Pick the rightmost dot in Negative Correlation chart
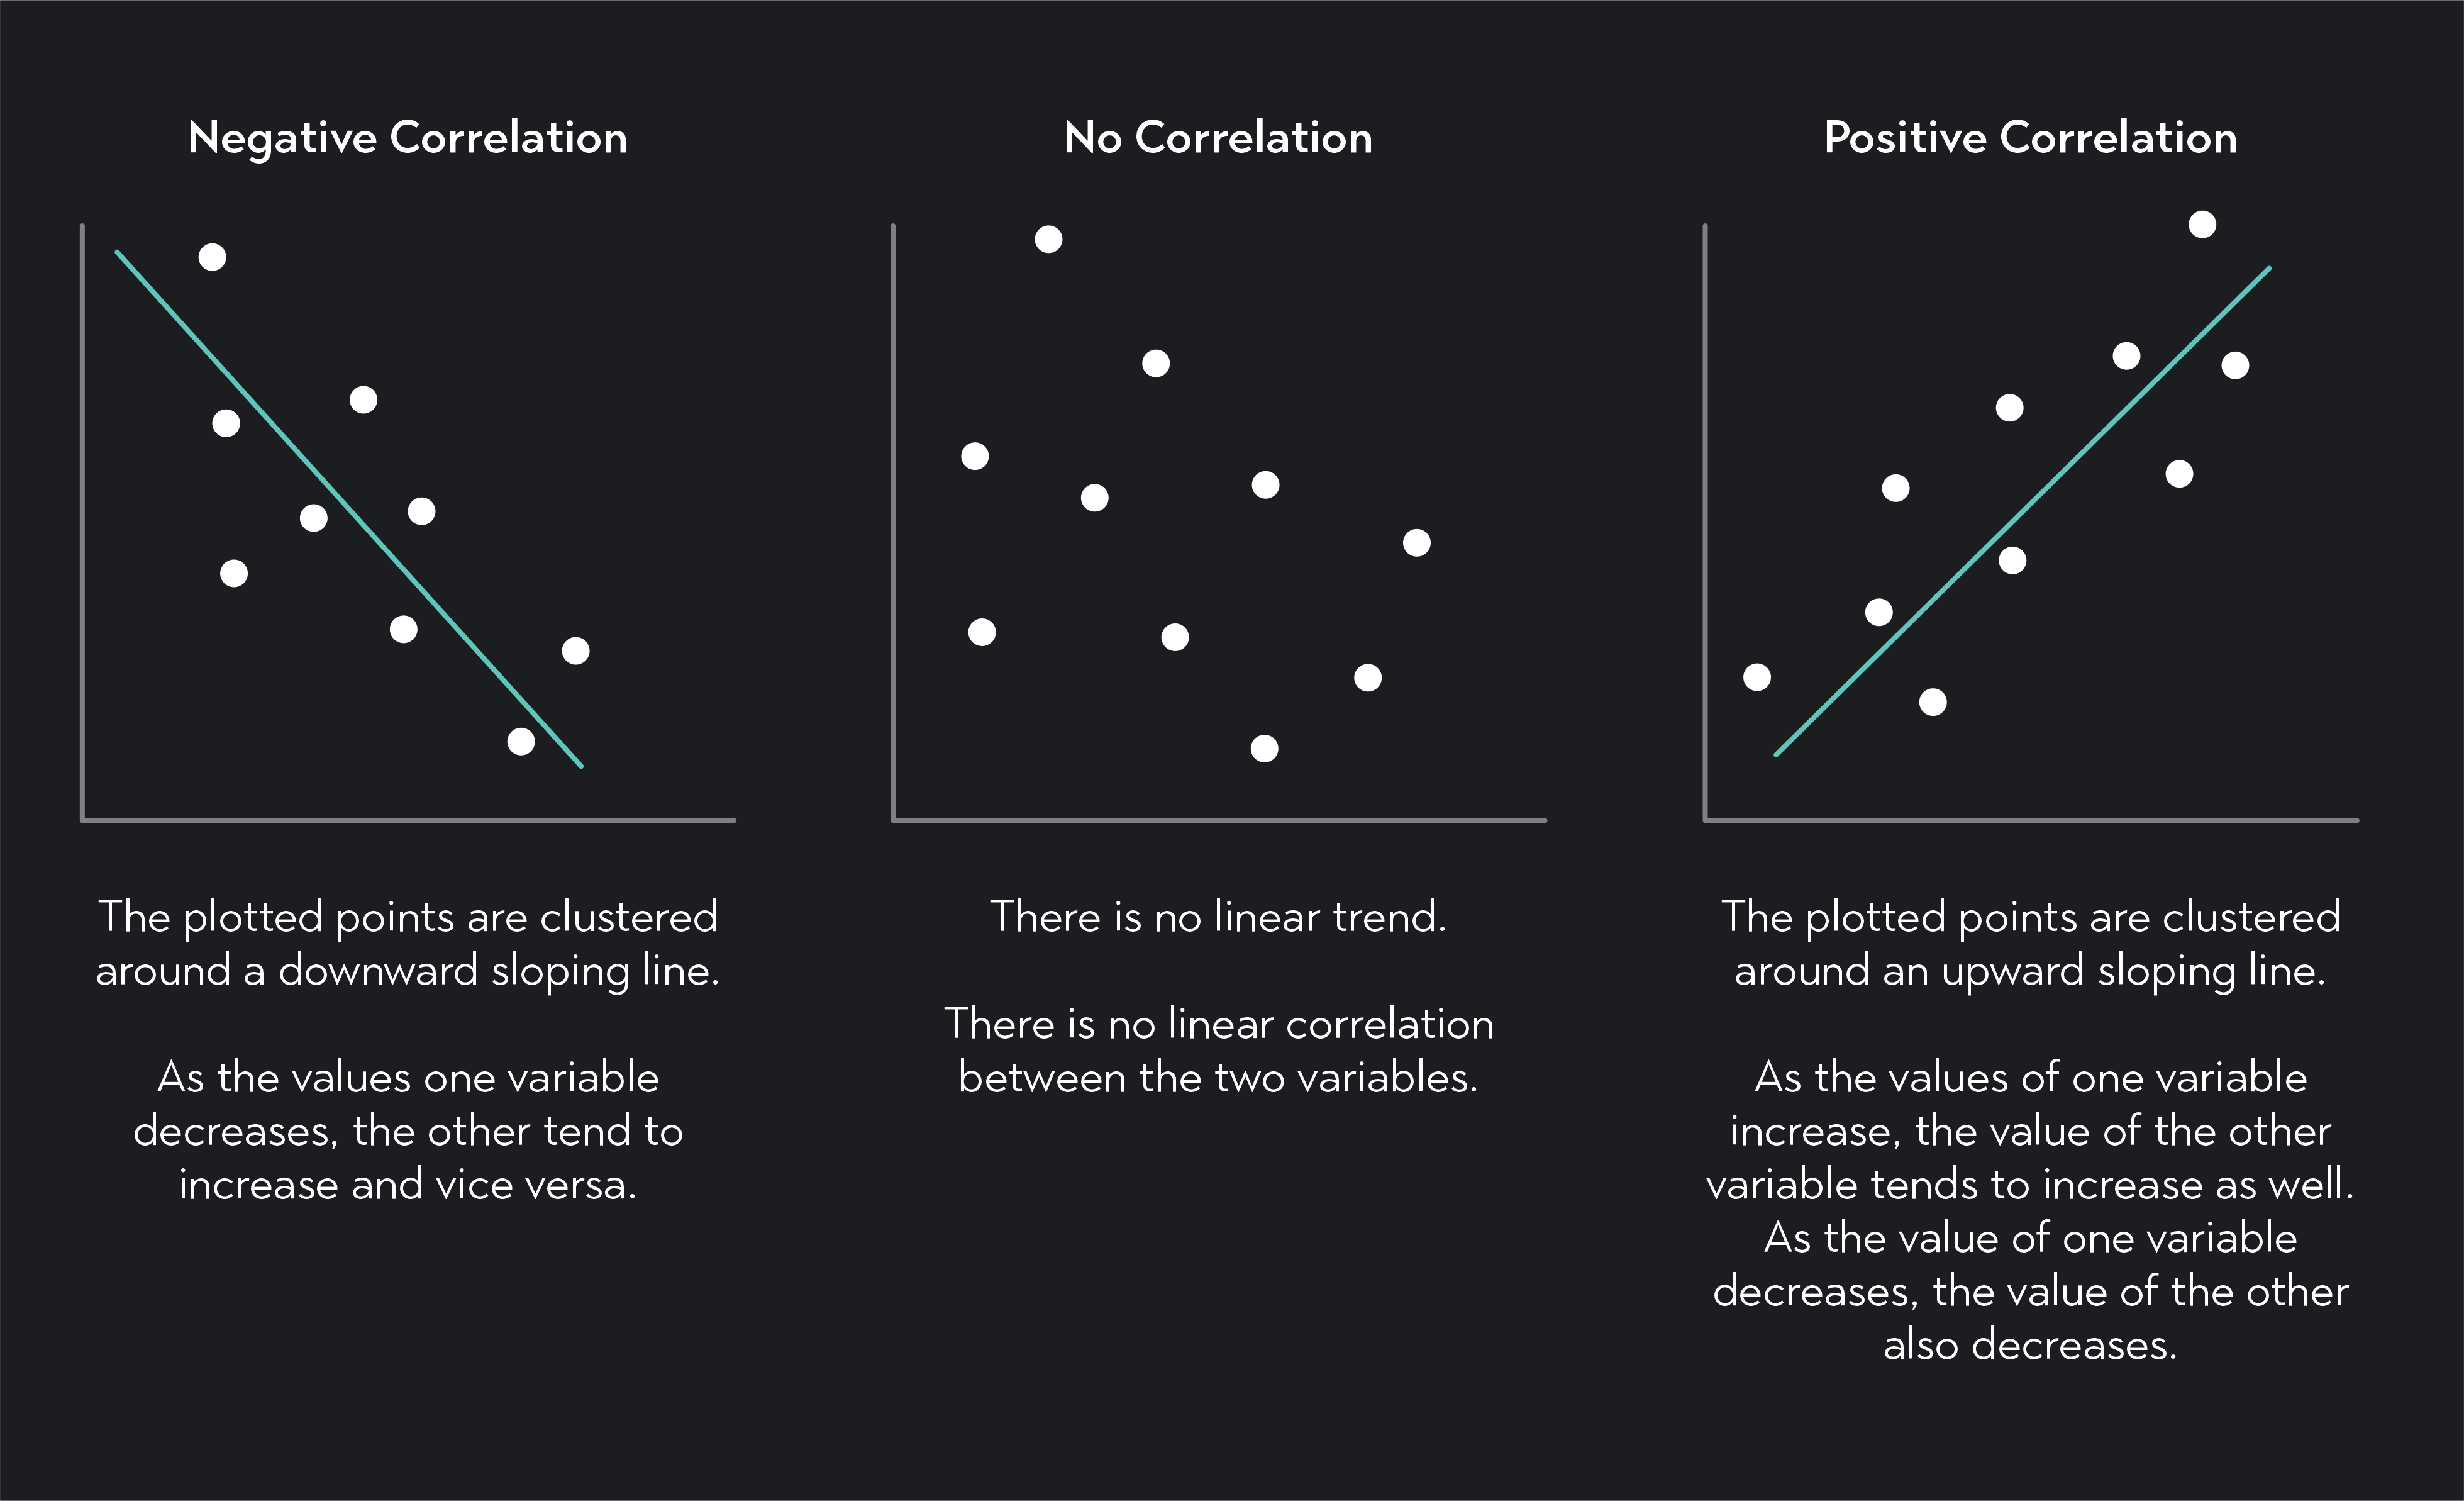The width and height of the screenshot is (2464, 1501). 575,651
